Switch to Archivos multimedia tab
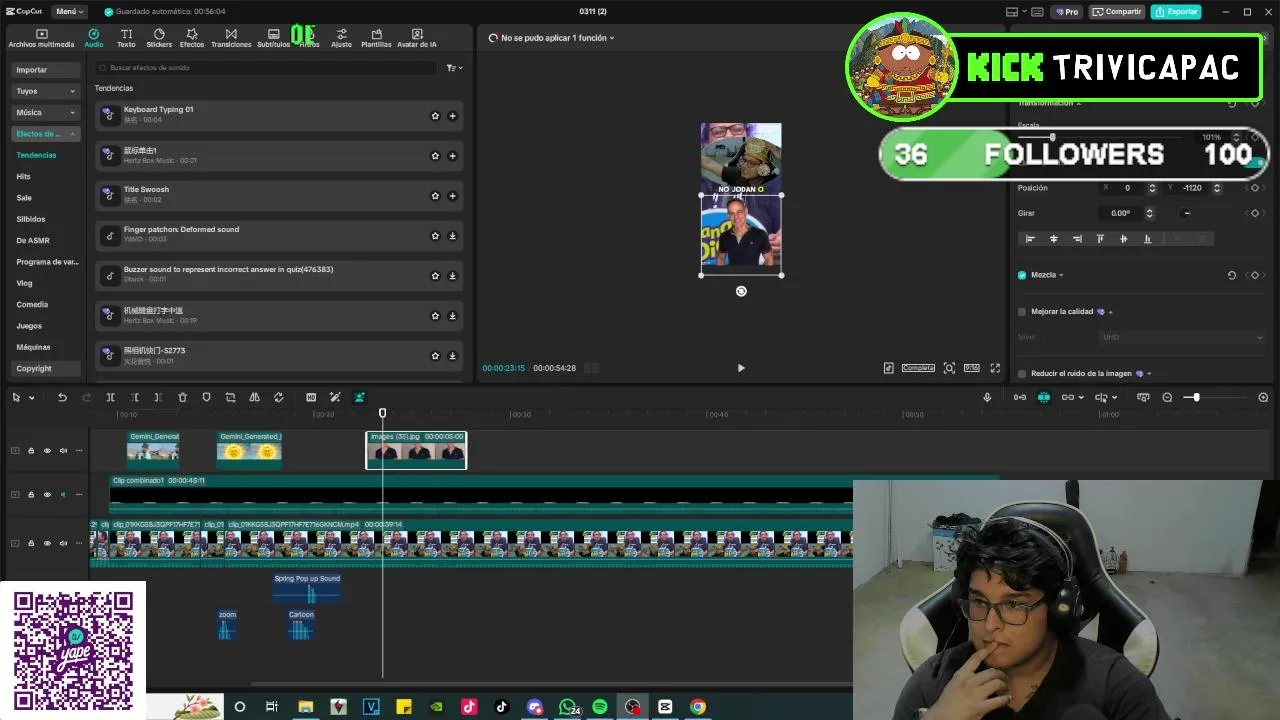 click(41, 38)
